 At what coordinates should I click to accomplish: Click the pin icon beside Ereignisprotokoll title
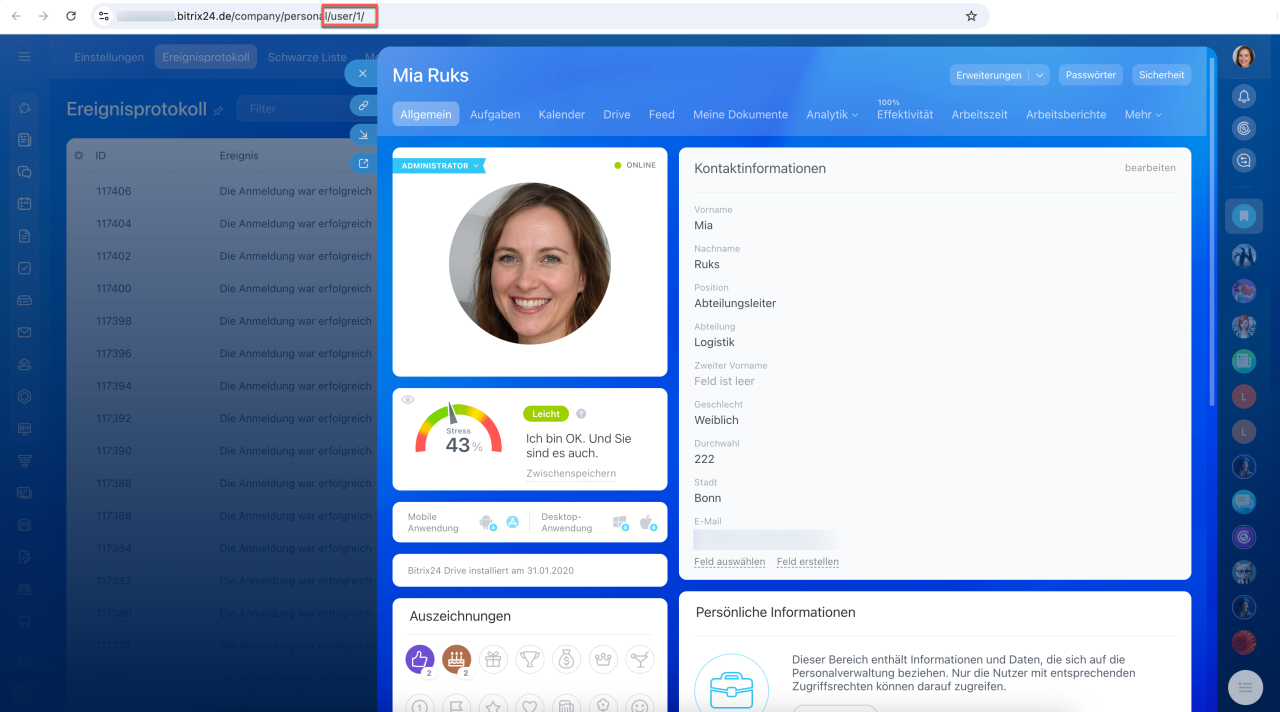pyautogui.click(x=219, y=110)
